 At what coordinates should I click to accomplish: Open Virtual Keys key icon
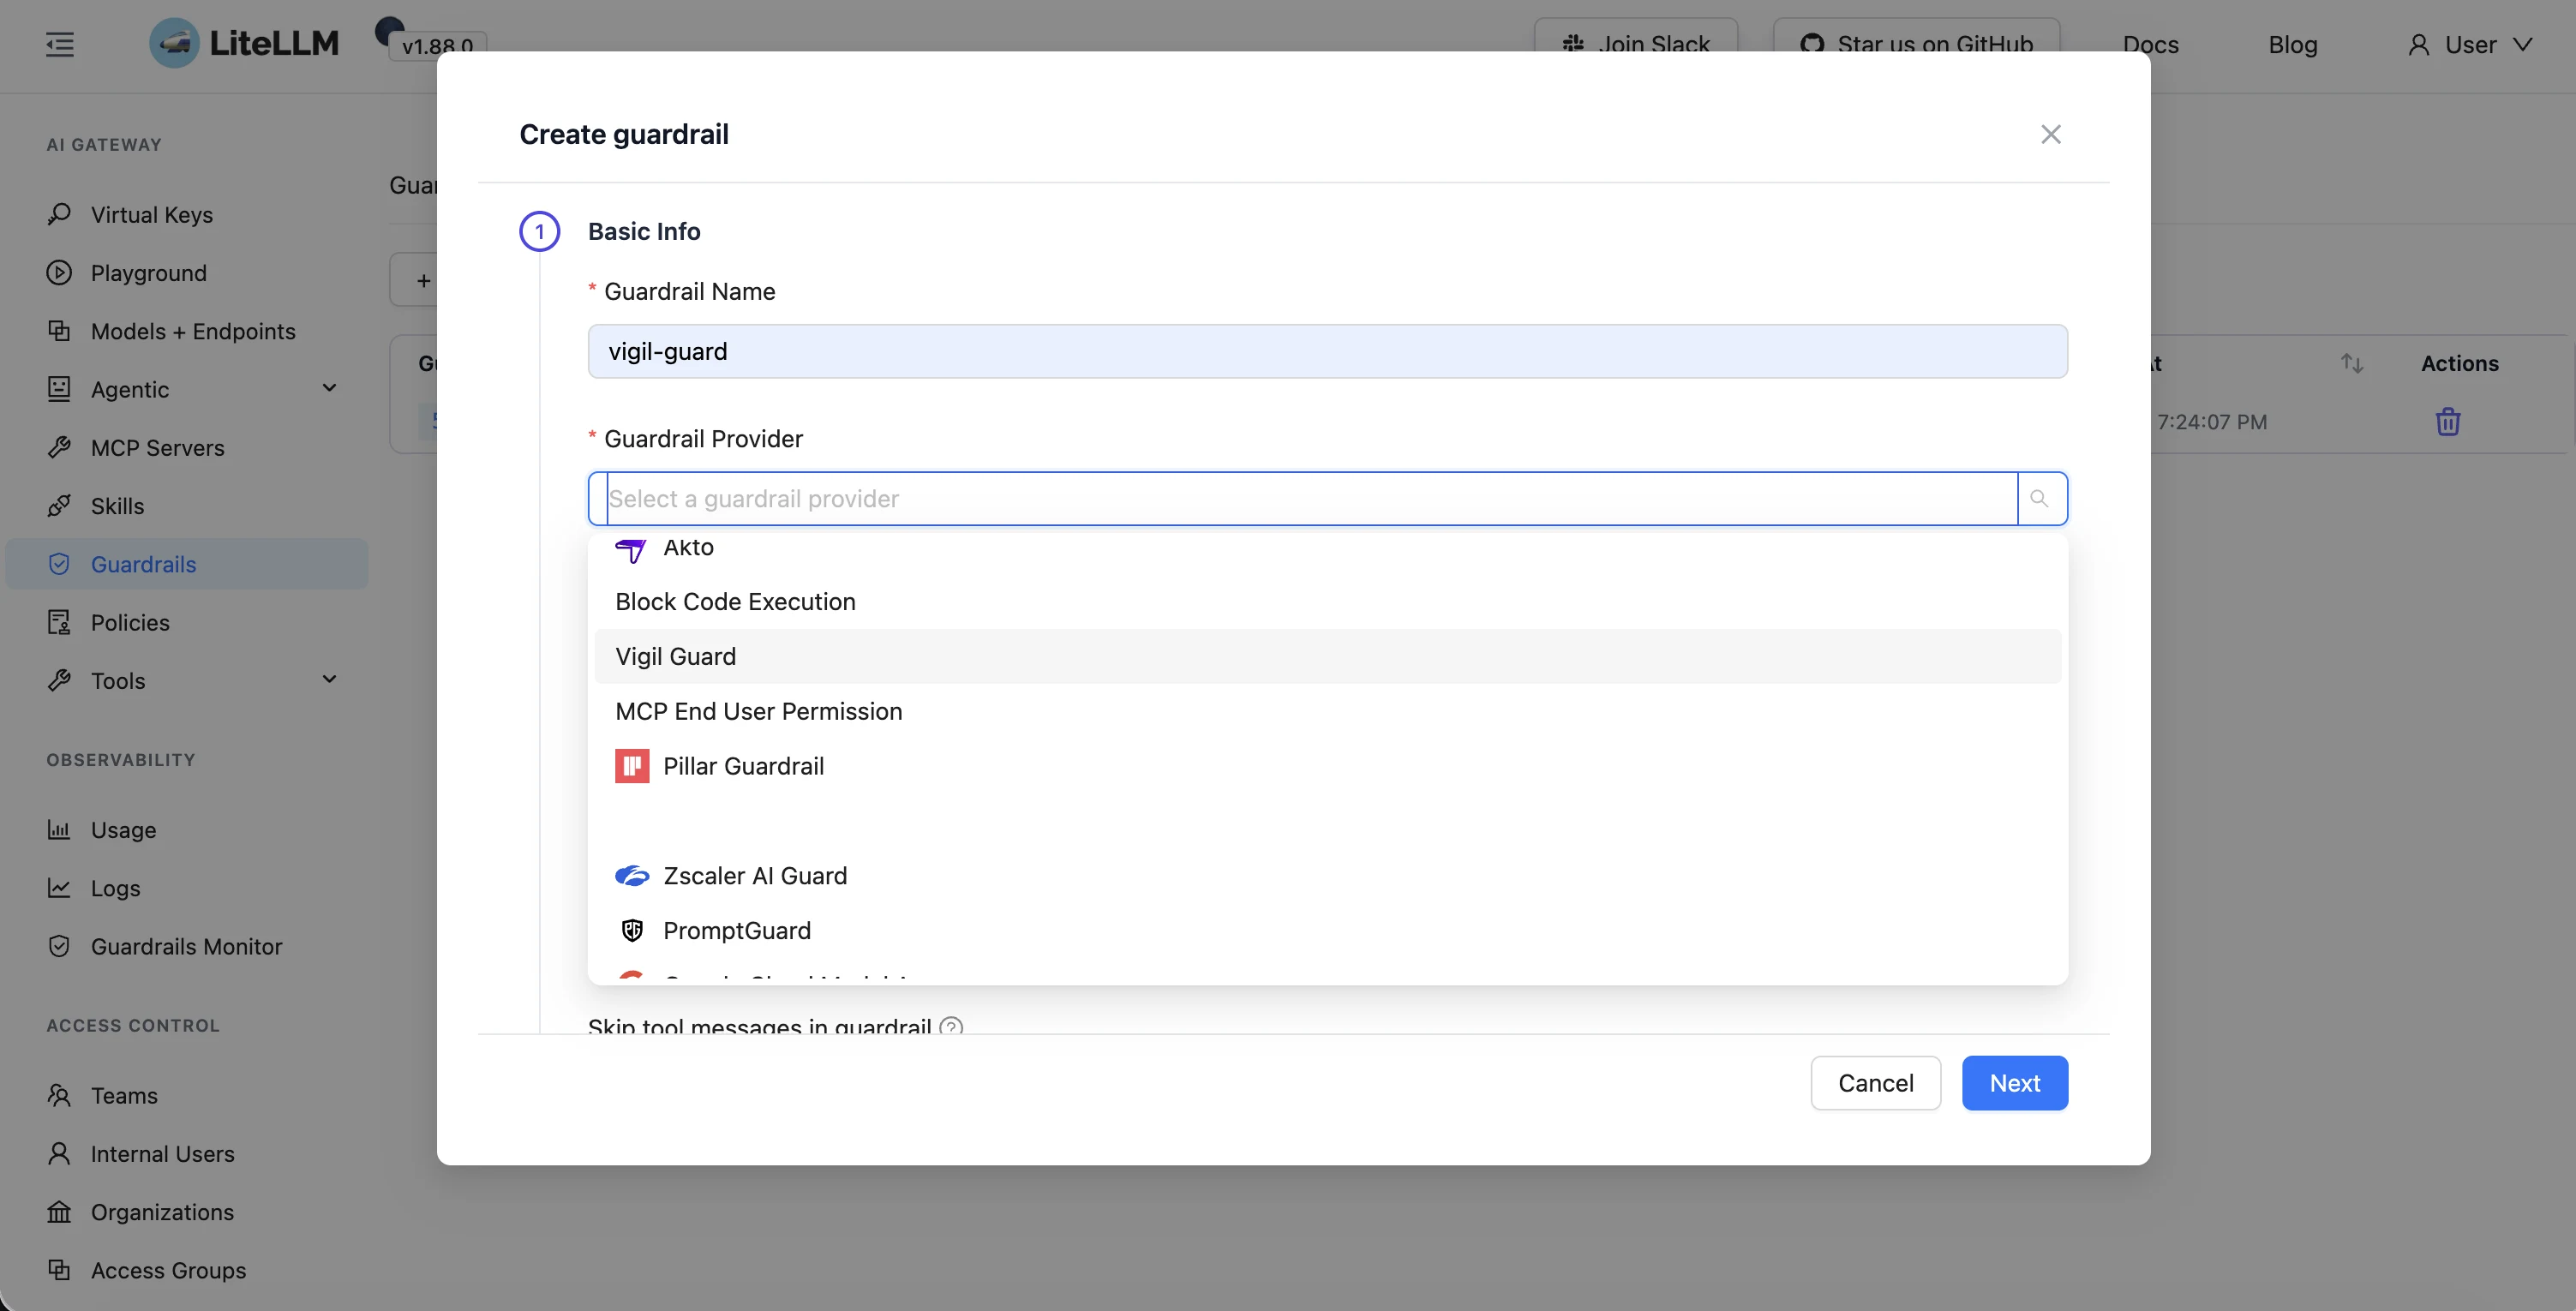[x=59, y=214]
